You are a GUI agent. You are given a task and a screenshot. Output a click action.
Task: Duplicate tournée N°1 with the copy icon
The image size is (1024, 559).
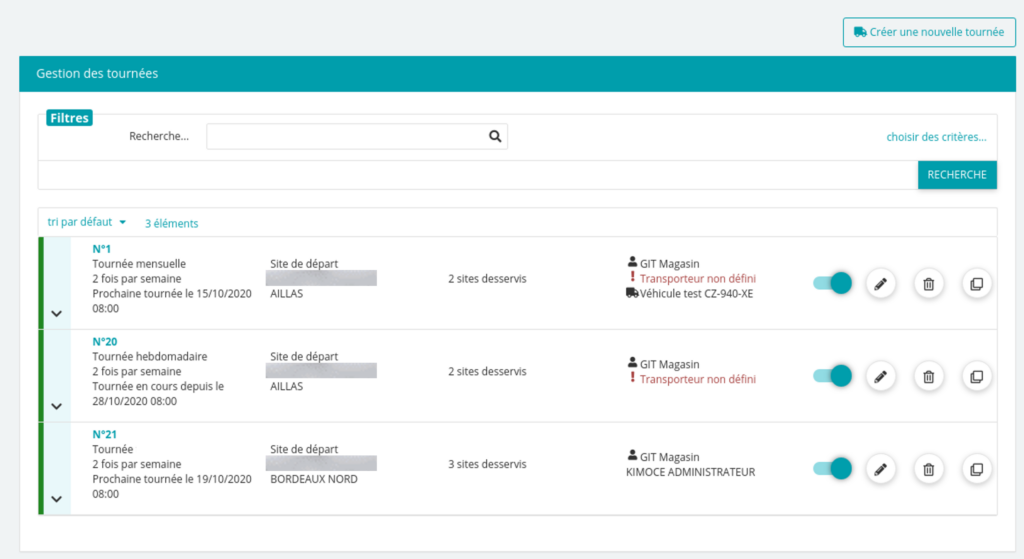[977, 284]
